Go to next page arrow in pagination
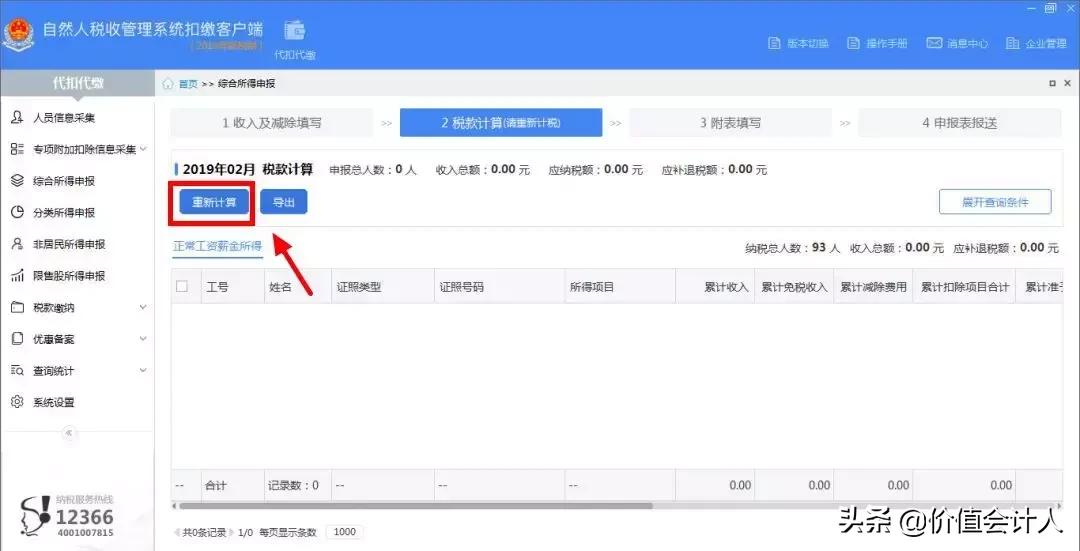1080x551 pixels. (231, 532)
